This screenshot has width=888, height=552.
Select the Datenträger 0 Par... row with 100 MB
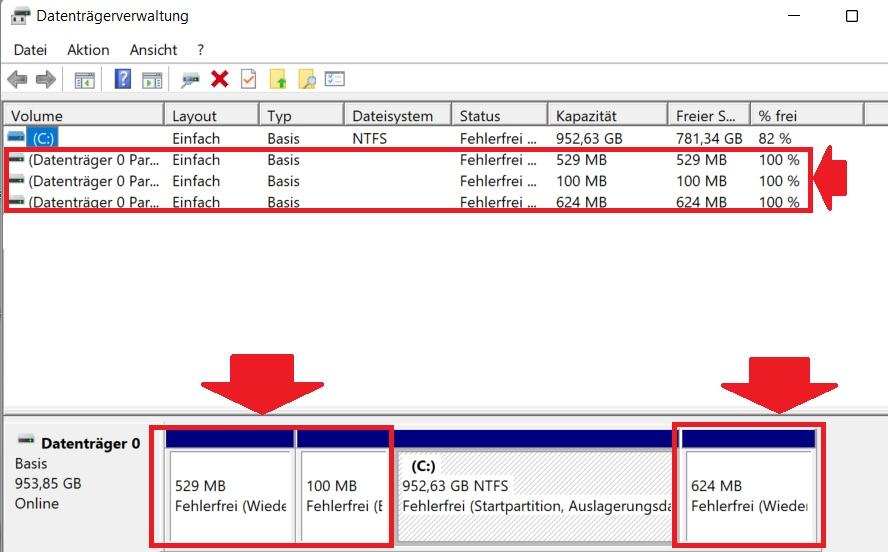(x=93, y=181)
